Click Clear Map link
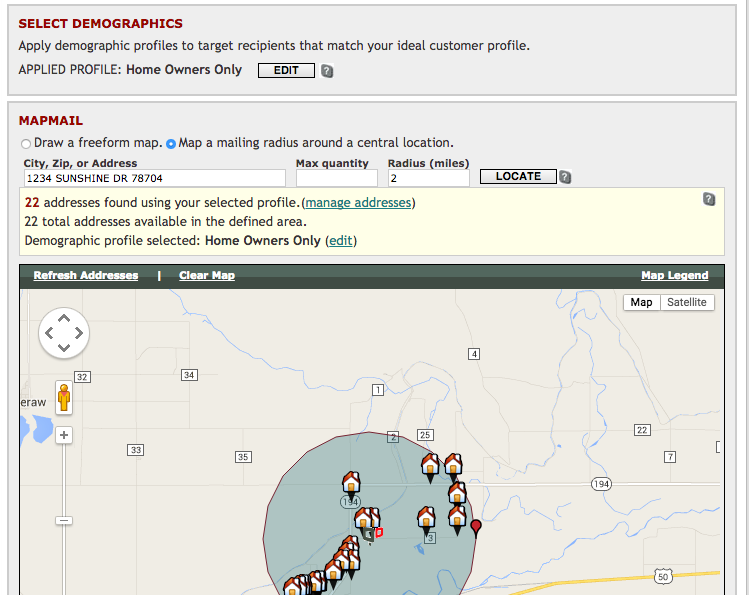The height and width of the screenshot is (595, 749). 207,276
